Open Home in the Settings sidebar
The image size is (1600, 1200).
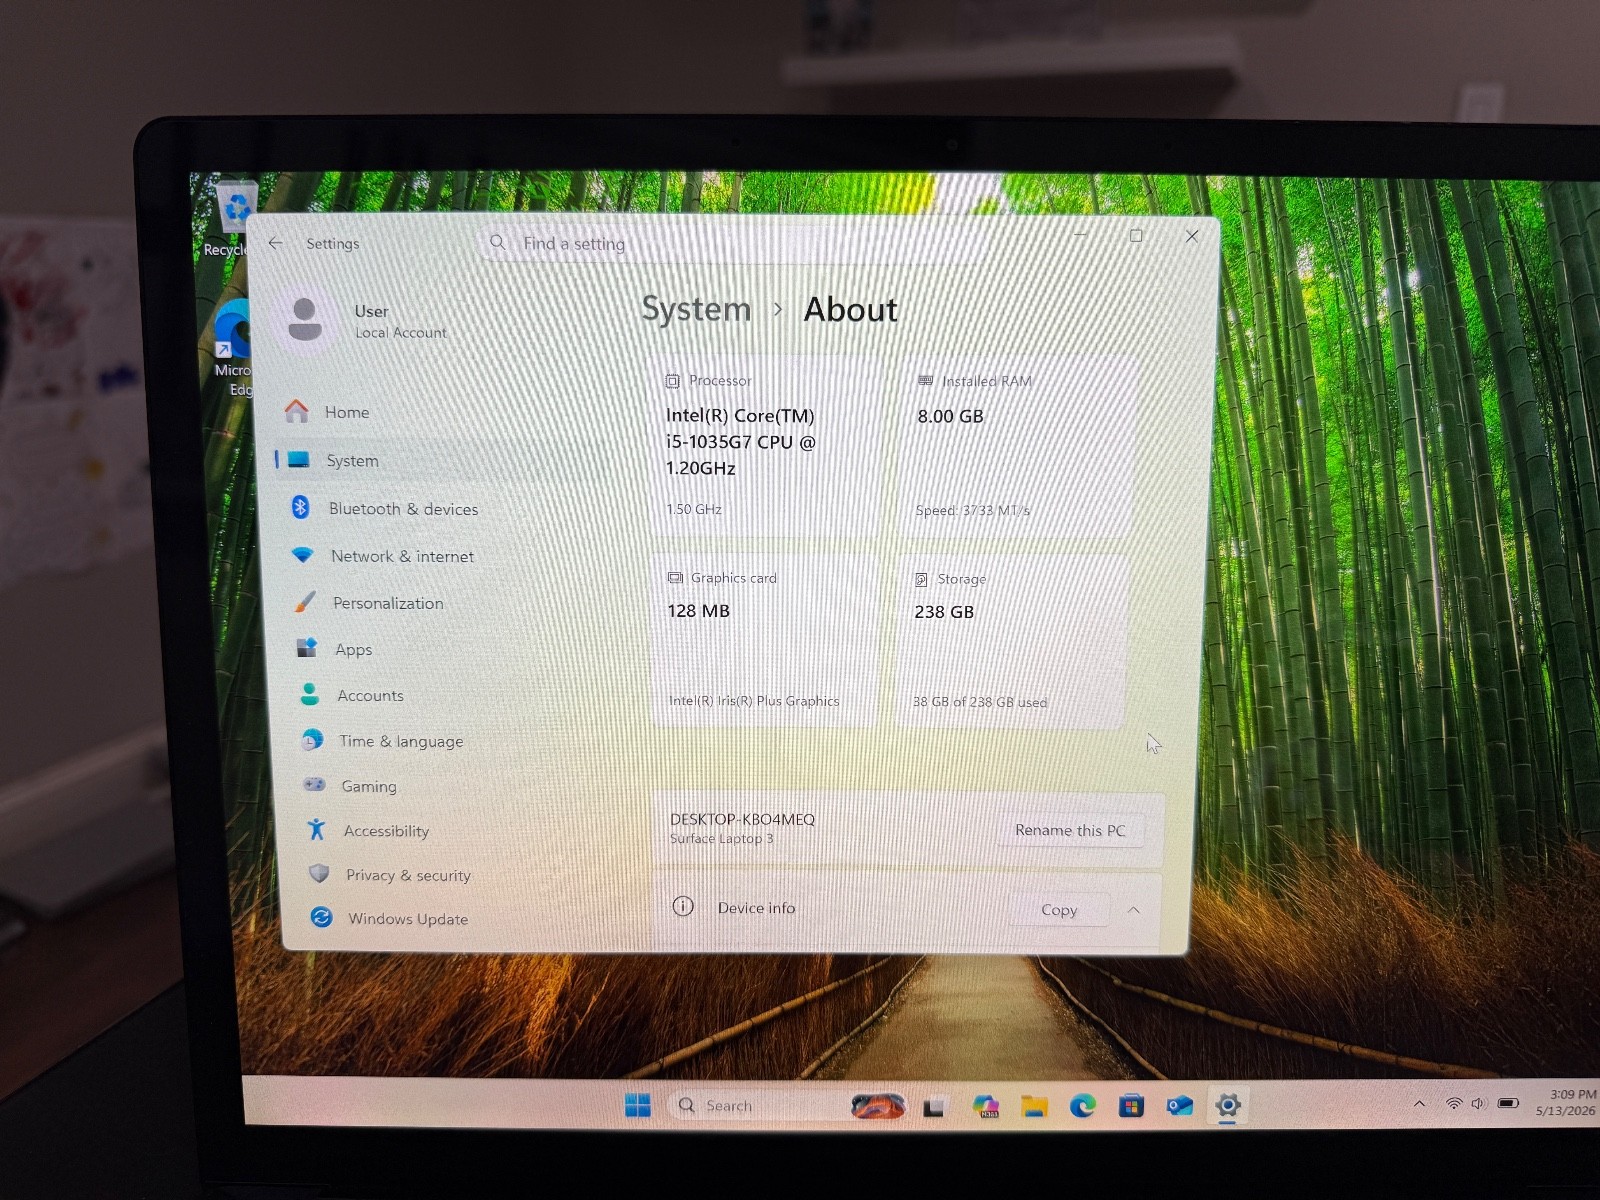[440, 412]
